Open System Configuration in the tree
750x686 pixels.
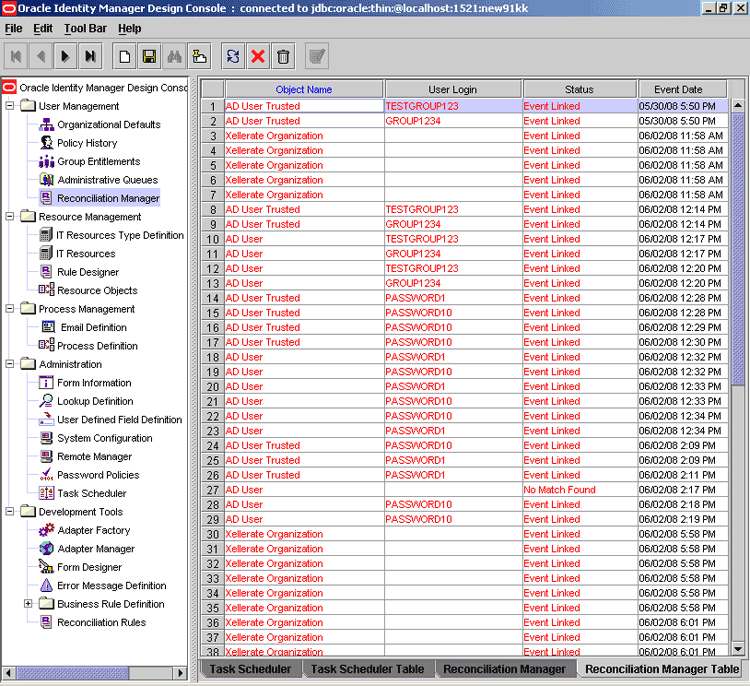105,438
